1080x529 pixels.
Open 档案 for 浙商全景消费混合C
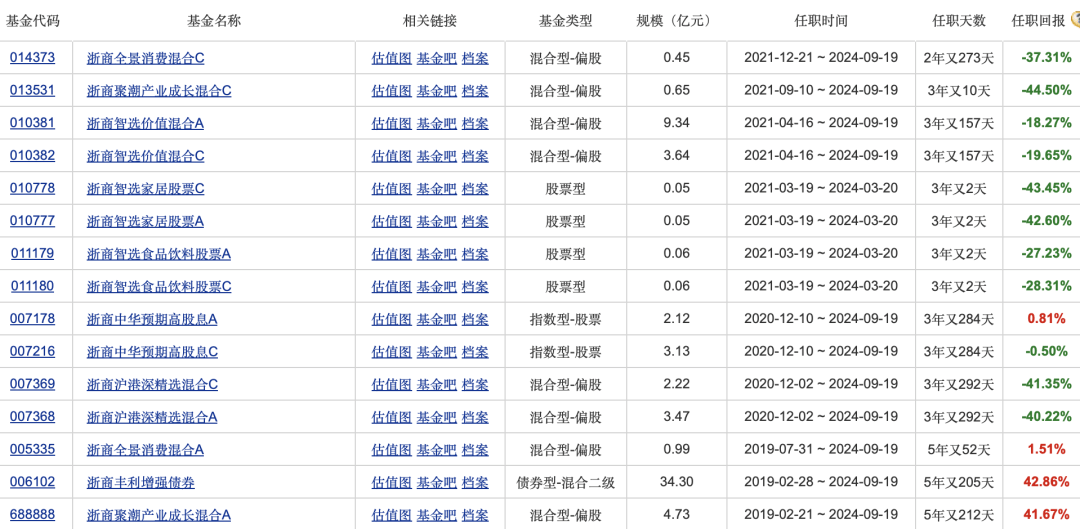pos(475,58)
